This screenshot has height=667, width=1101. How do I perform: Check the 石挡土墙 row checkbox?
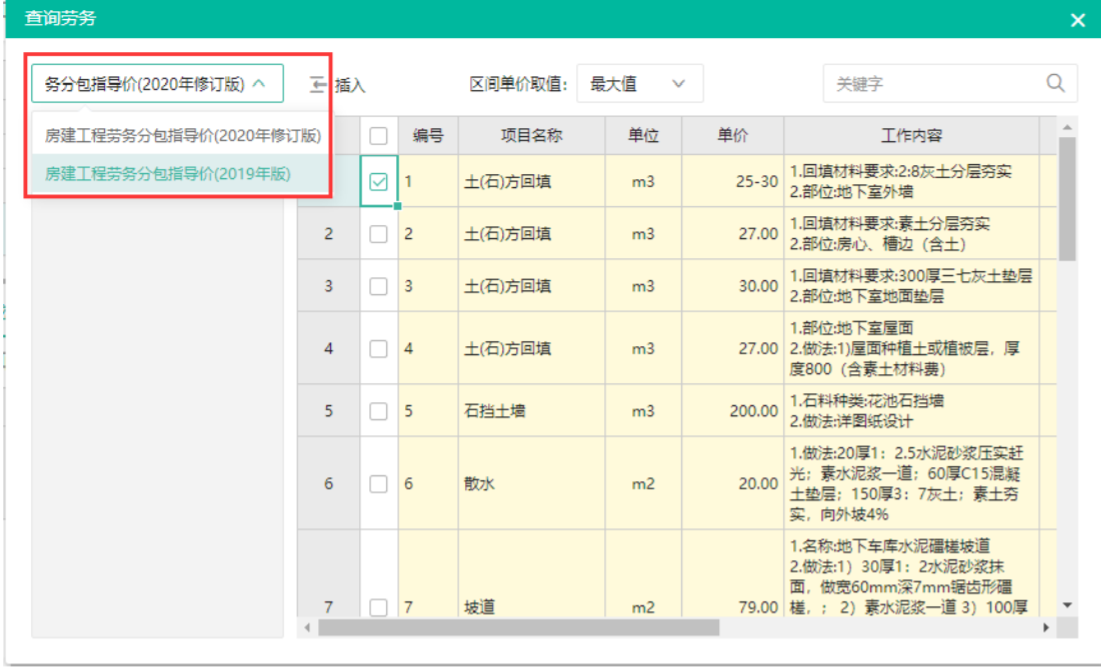pos(378,411)
